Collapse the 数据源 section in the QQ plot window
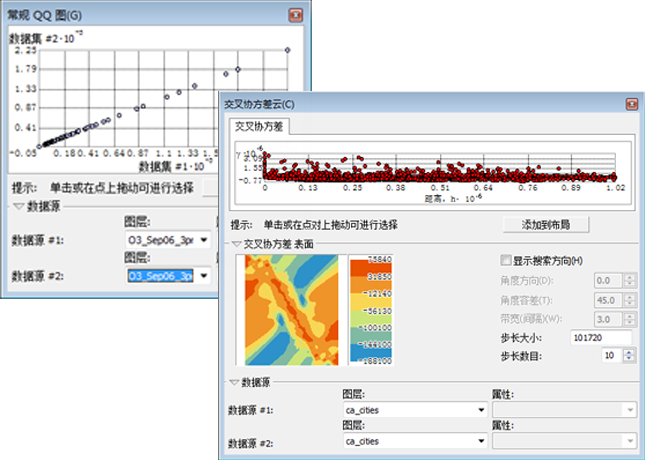645x460 pixels. pos(19,207)
